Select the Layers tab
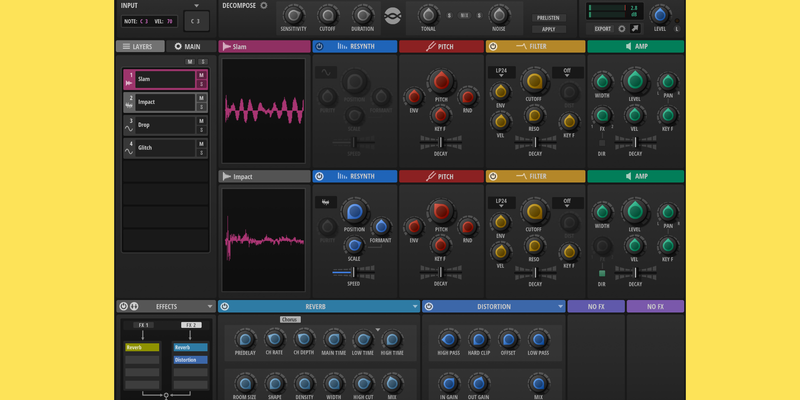Image resolution: width=800 pixels, height=400 pixels. coord(142,46)
